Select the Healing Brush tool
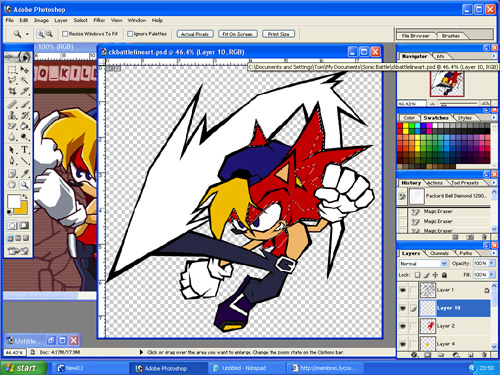The height and width of the screenshot is (375, 500). (x=12, y=105)
